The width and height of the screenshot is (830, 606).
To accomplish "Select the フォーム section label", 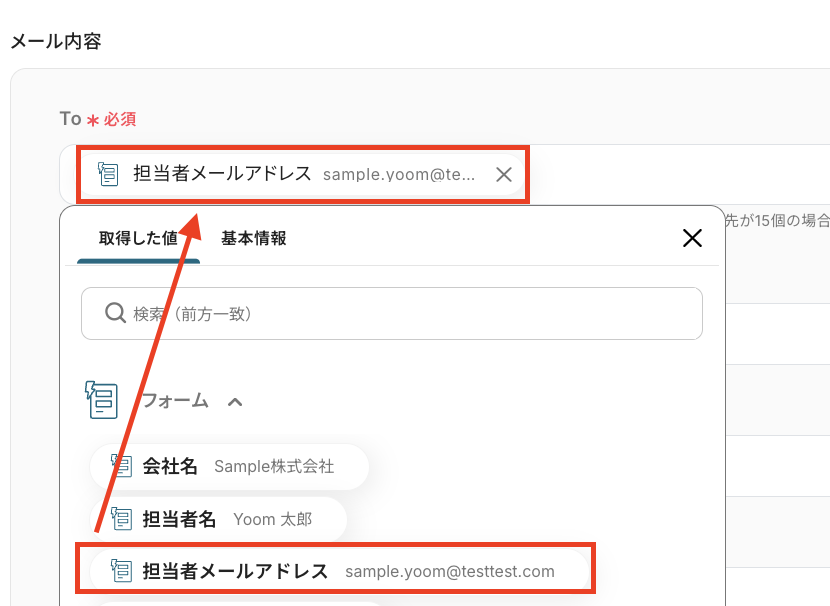I will pos(175,401).
